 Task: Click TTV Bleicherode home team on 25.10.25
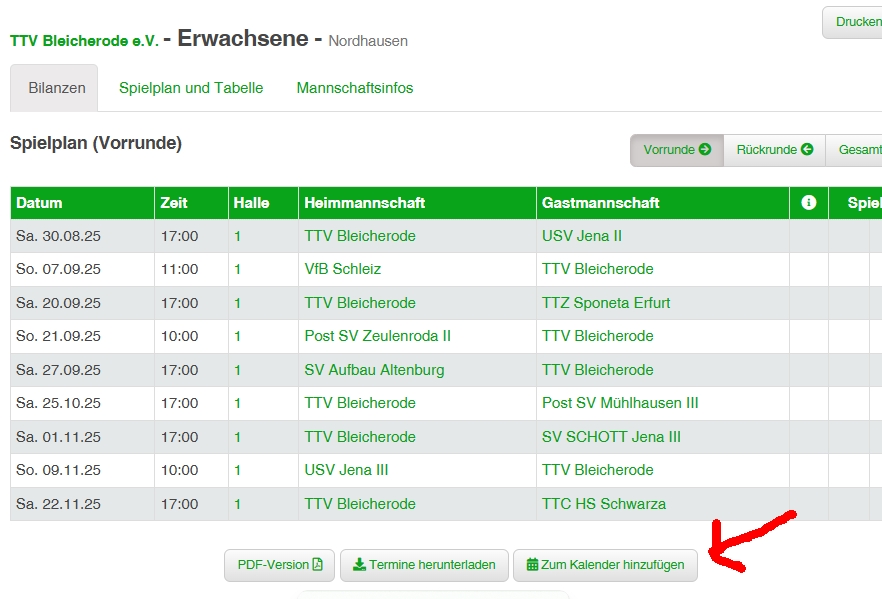(x=360, y=403)
